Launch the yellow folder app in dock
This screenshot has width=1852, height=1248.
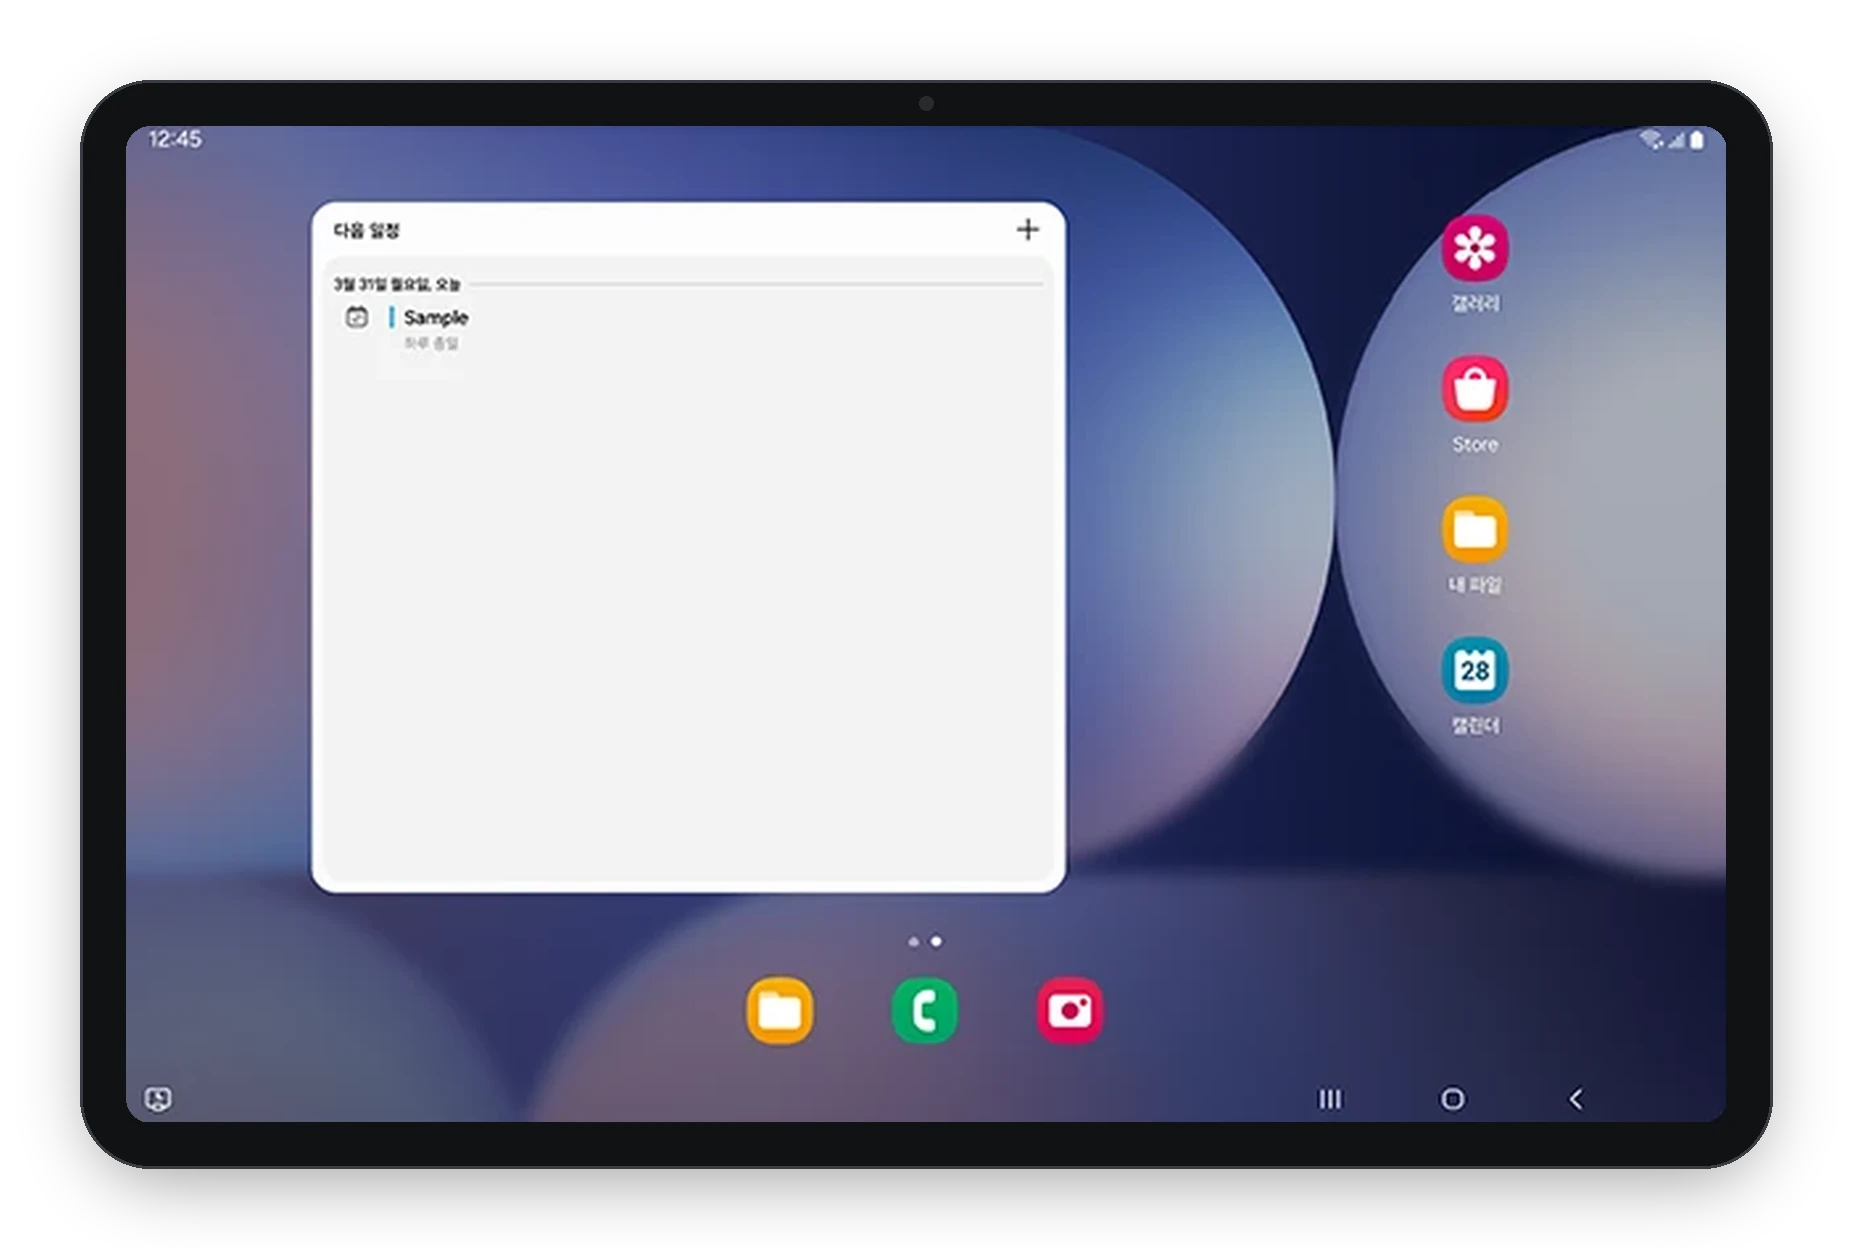[x=779, y=1011]
